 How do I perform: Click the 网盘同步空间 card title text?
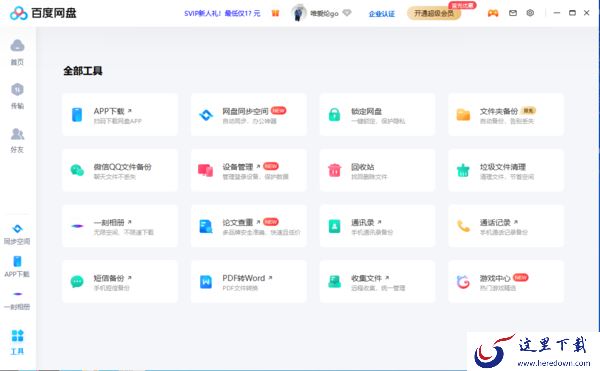coord(245,111)
